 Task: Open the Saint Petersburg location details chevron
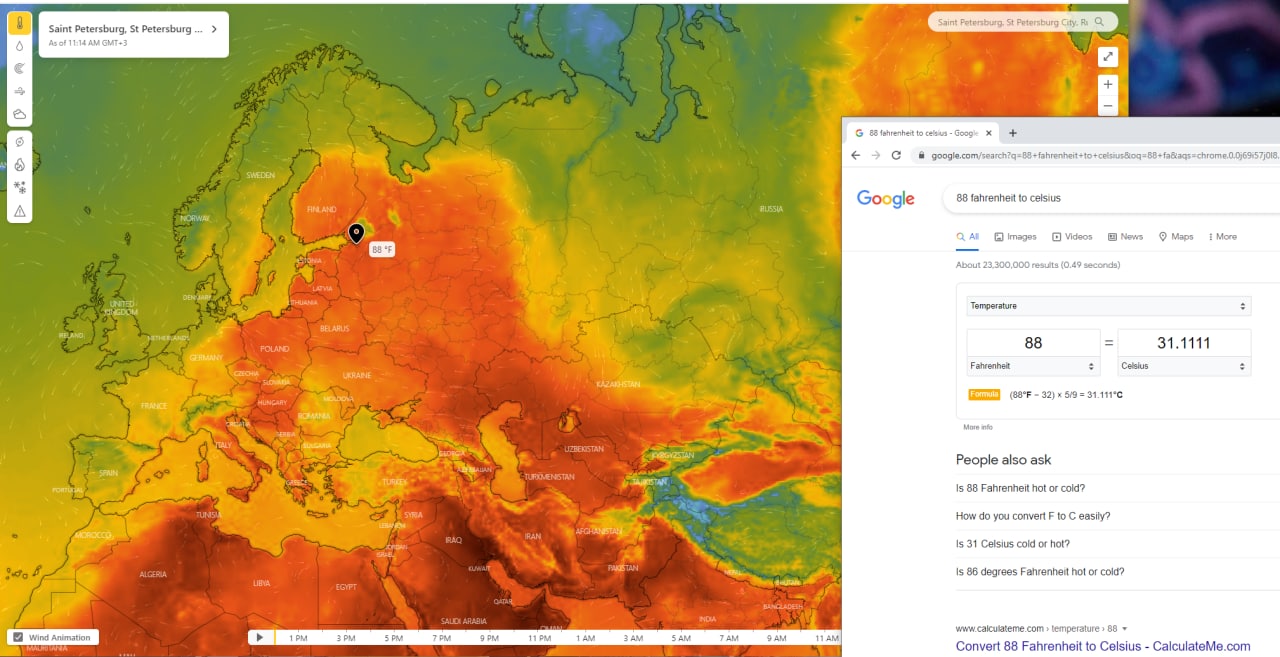point(214,29)
